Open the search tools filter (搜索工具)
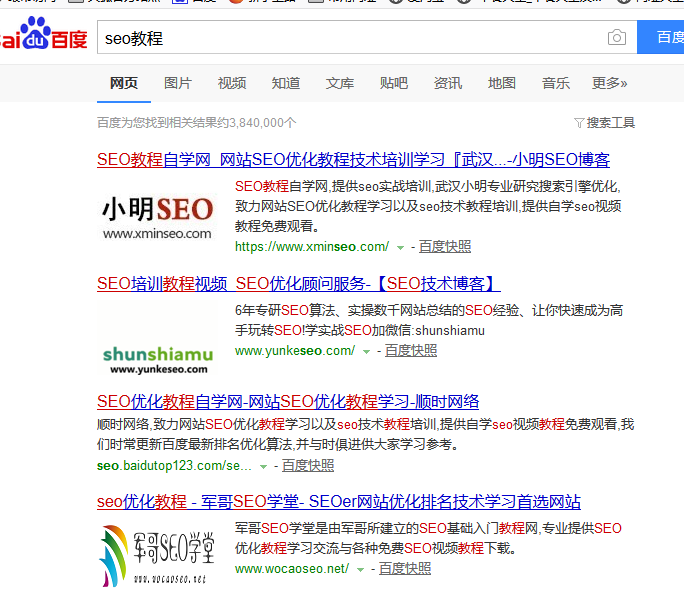 point(604,123)
